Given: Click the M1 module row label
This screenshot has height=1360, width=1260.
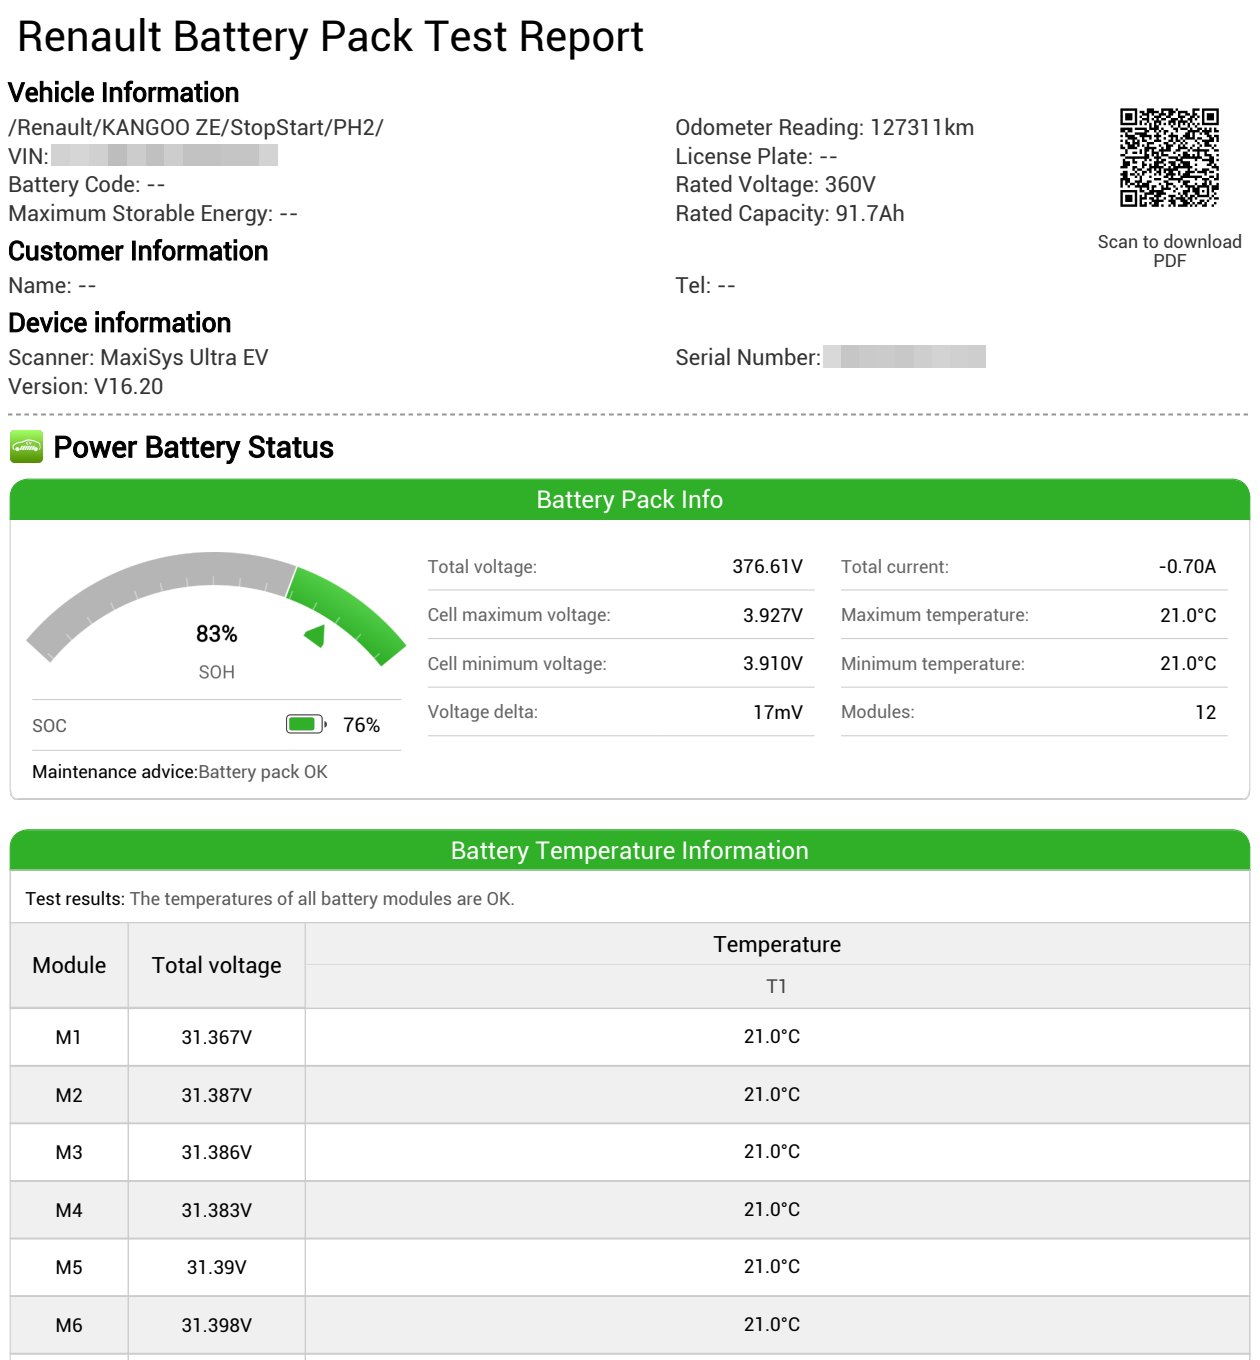Looking at the screenshot, I should click(68, 1037).
